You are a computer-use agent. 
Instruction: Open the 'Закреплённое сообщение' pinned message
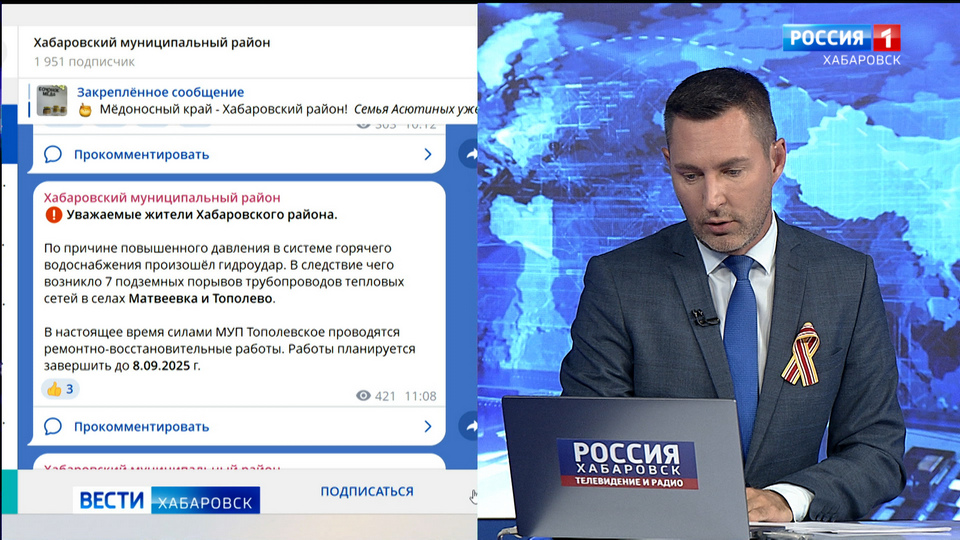pyautogui.click(x=160, y=92)
